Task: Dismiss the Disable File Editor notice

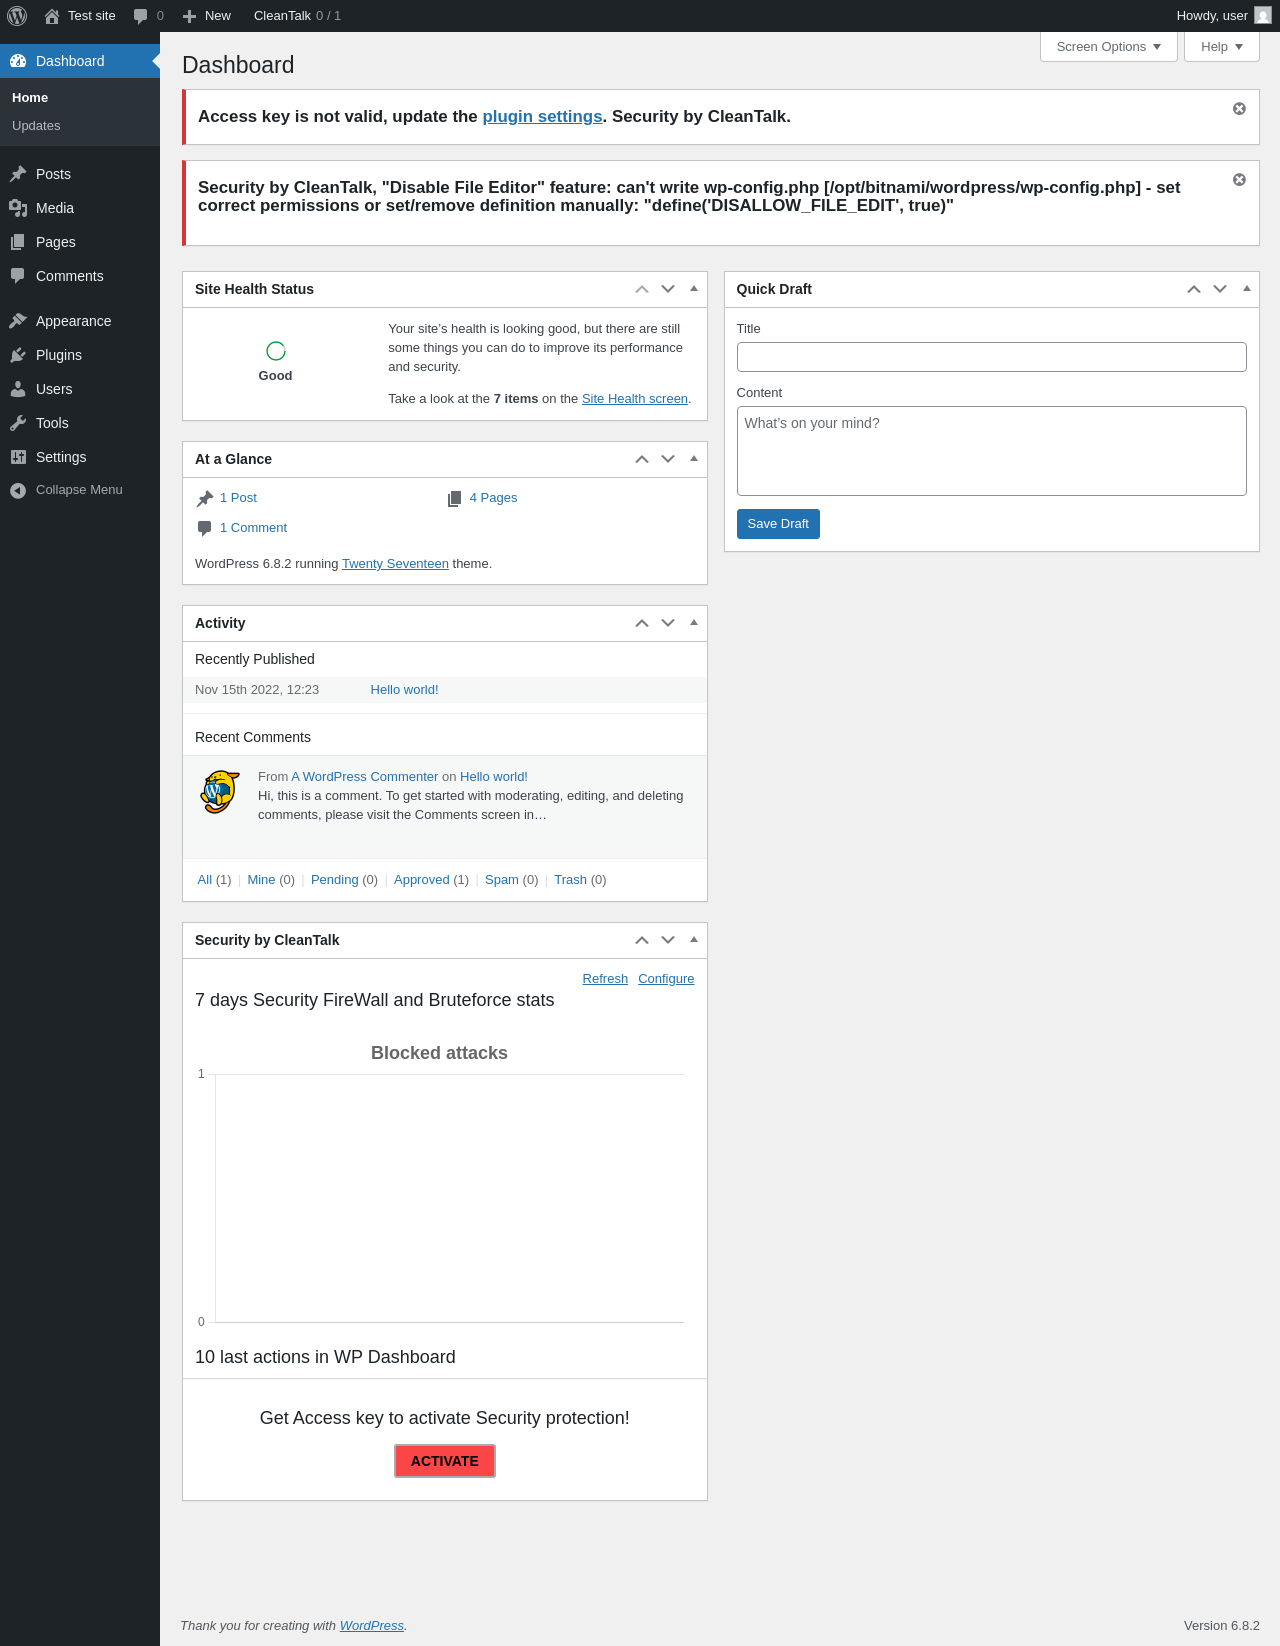Action: click(1239, 179)
